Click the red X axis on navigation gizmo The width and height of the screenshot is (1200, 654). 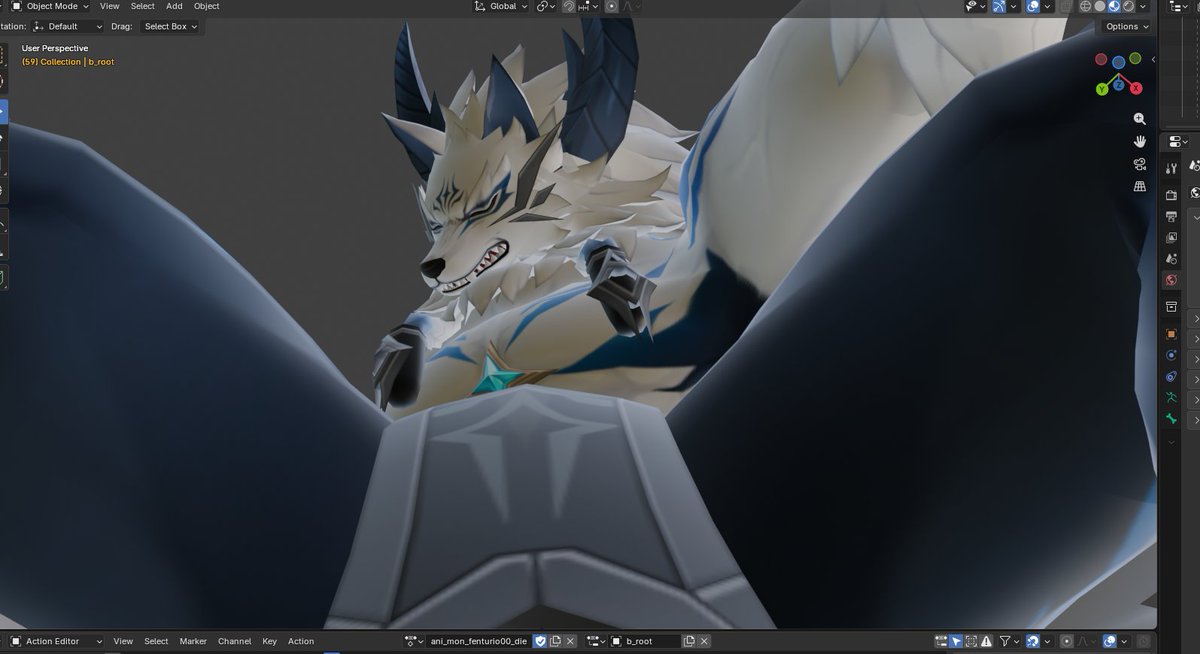point(1136,89)
